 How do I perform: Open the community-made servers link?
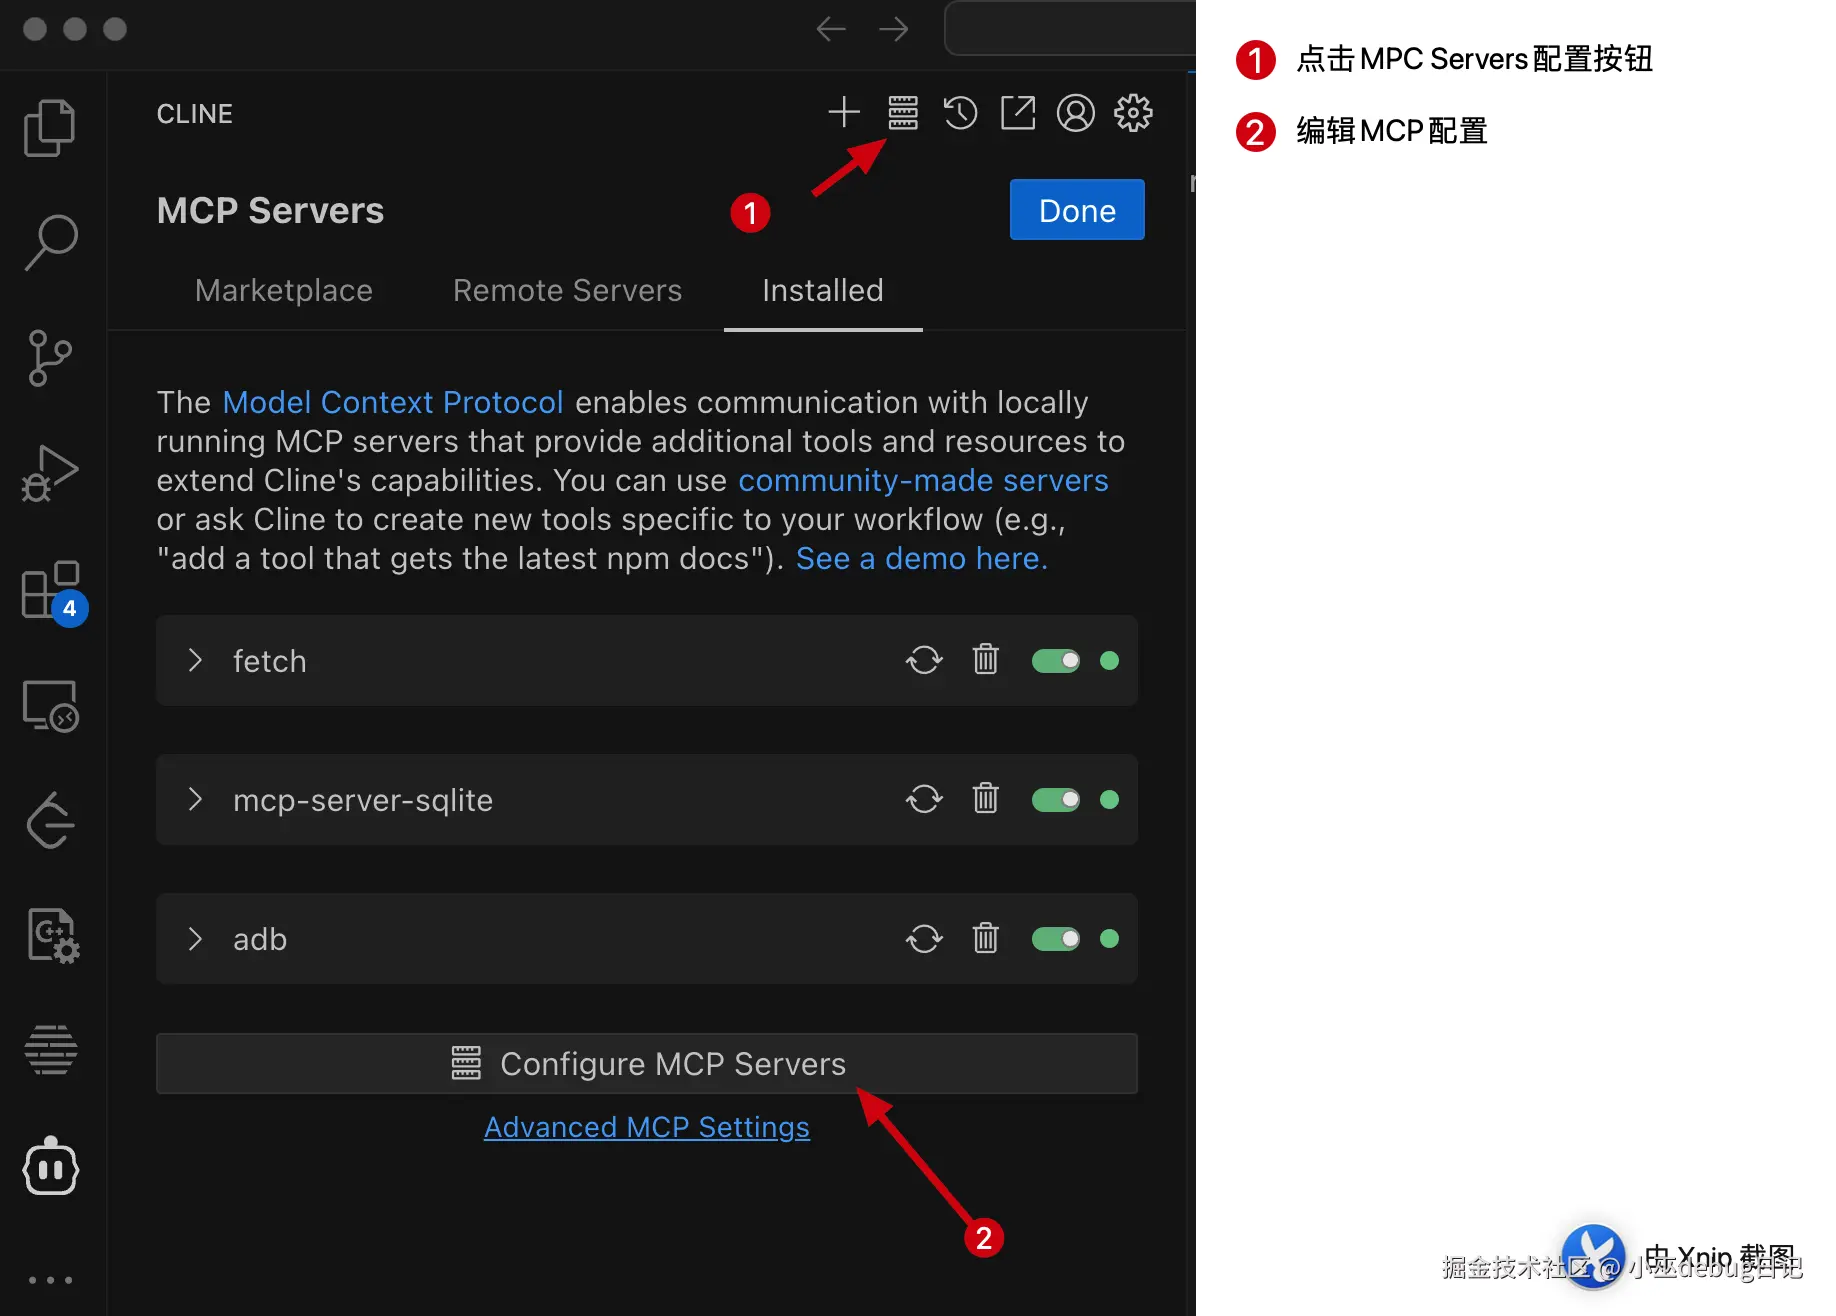923,480
